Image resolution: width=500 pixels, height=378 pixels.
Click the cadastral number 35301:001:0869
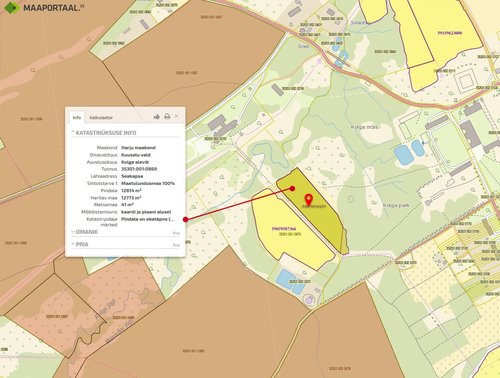click(139, 169)
